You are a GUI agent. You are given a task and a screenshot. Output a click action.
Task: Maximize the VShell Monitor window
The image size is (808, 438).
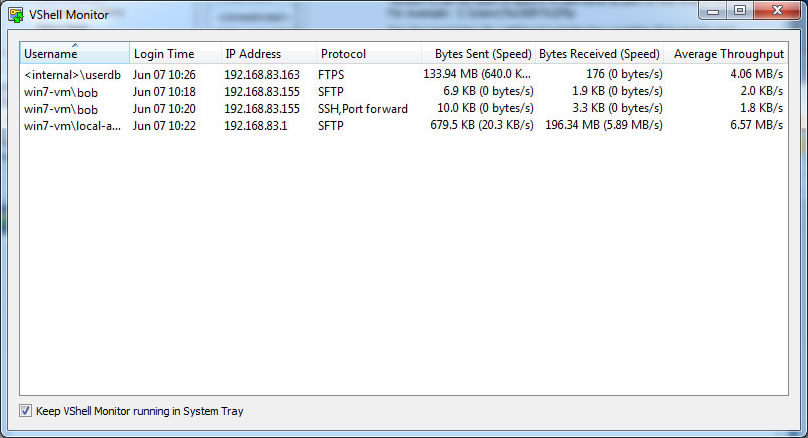pyautogui.click(x=738, y=10)
